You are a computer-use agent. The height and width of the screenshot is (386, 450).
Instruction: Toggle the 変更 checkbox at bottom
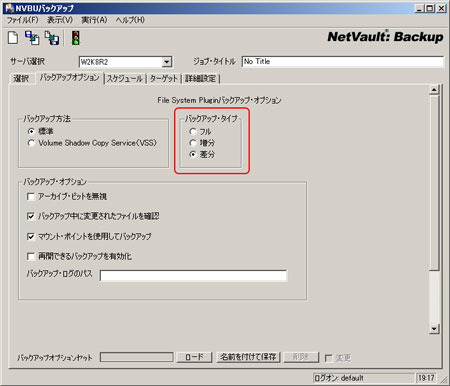coord(328,358)
